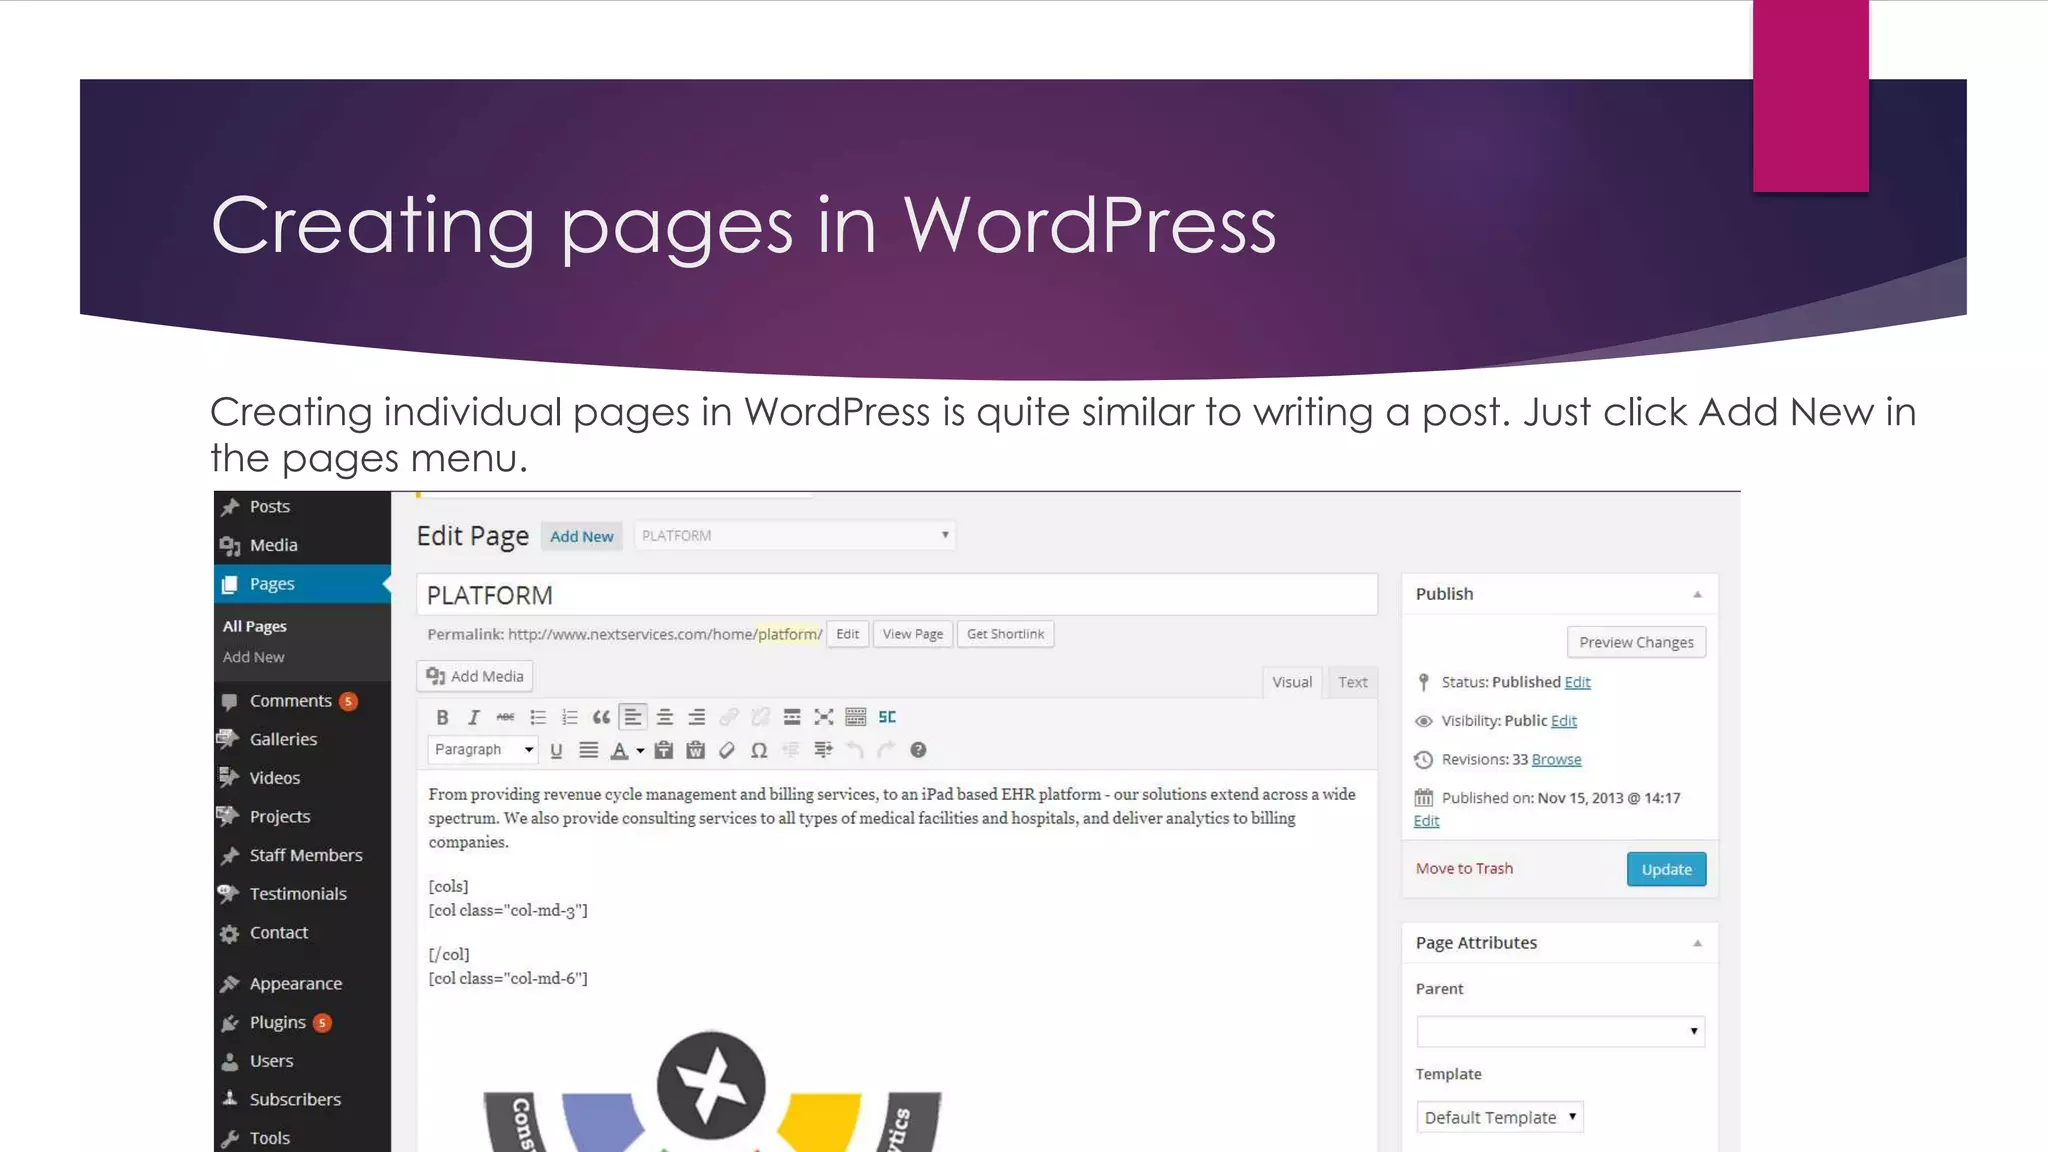This screenshot has width=2048, height=1152.
Task: Open the Paragraph format dropdown
Action: tap(483, 750)
